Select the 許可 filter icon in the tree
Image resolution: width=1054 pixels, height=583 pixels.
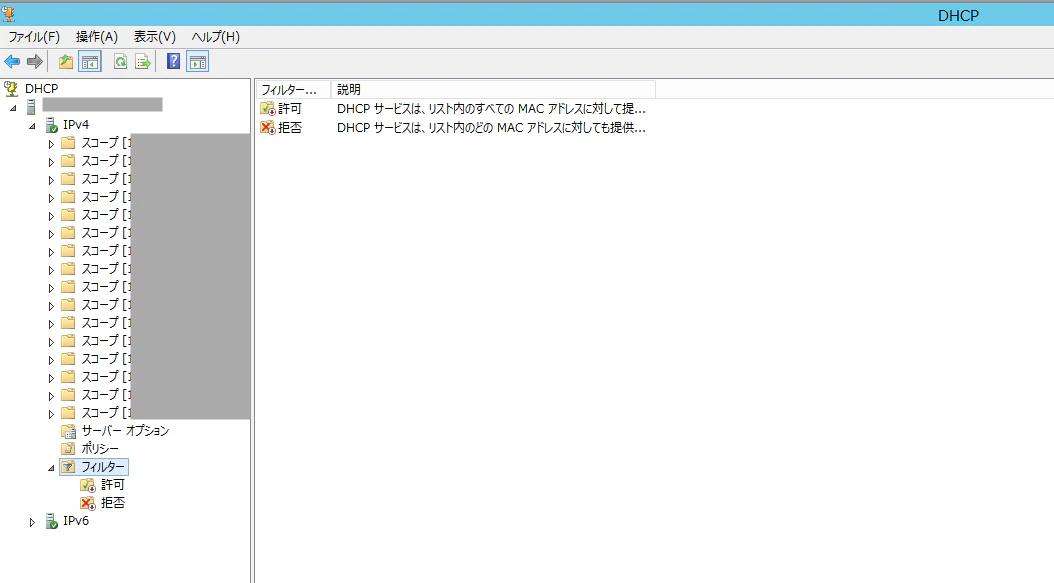pos(87,485)
